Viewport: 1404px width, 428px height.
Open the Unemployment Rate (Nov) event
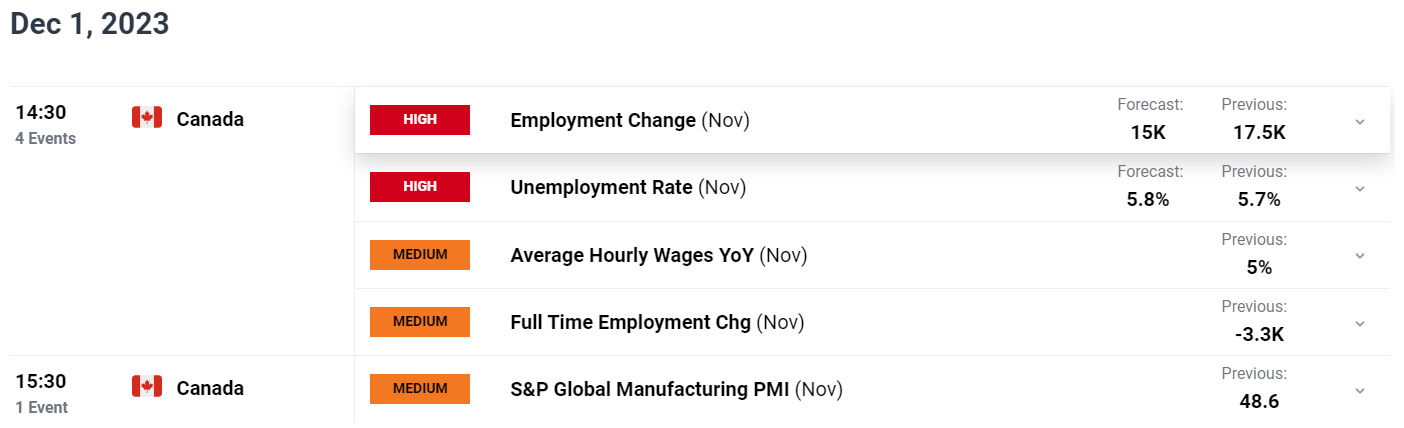[x=628, y=187]
